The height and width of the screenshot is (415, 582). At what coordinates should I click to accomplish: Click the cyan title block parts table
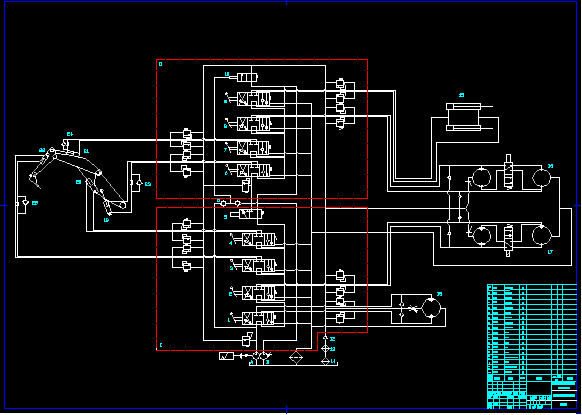coord(532,346)
